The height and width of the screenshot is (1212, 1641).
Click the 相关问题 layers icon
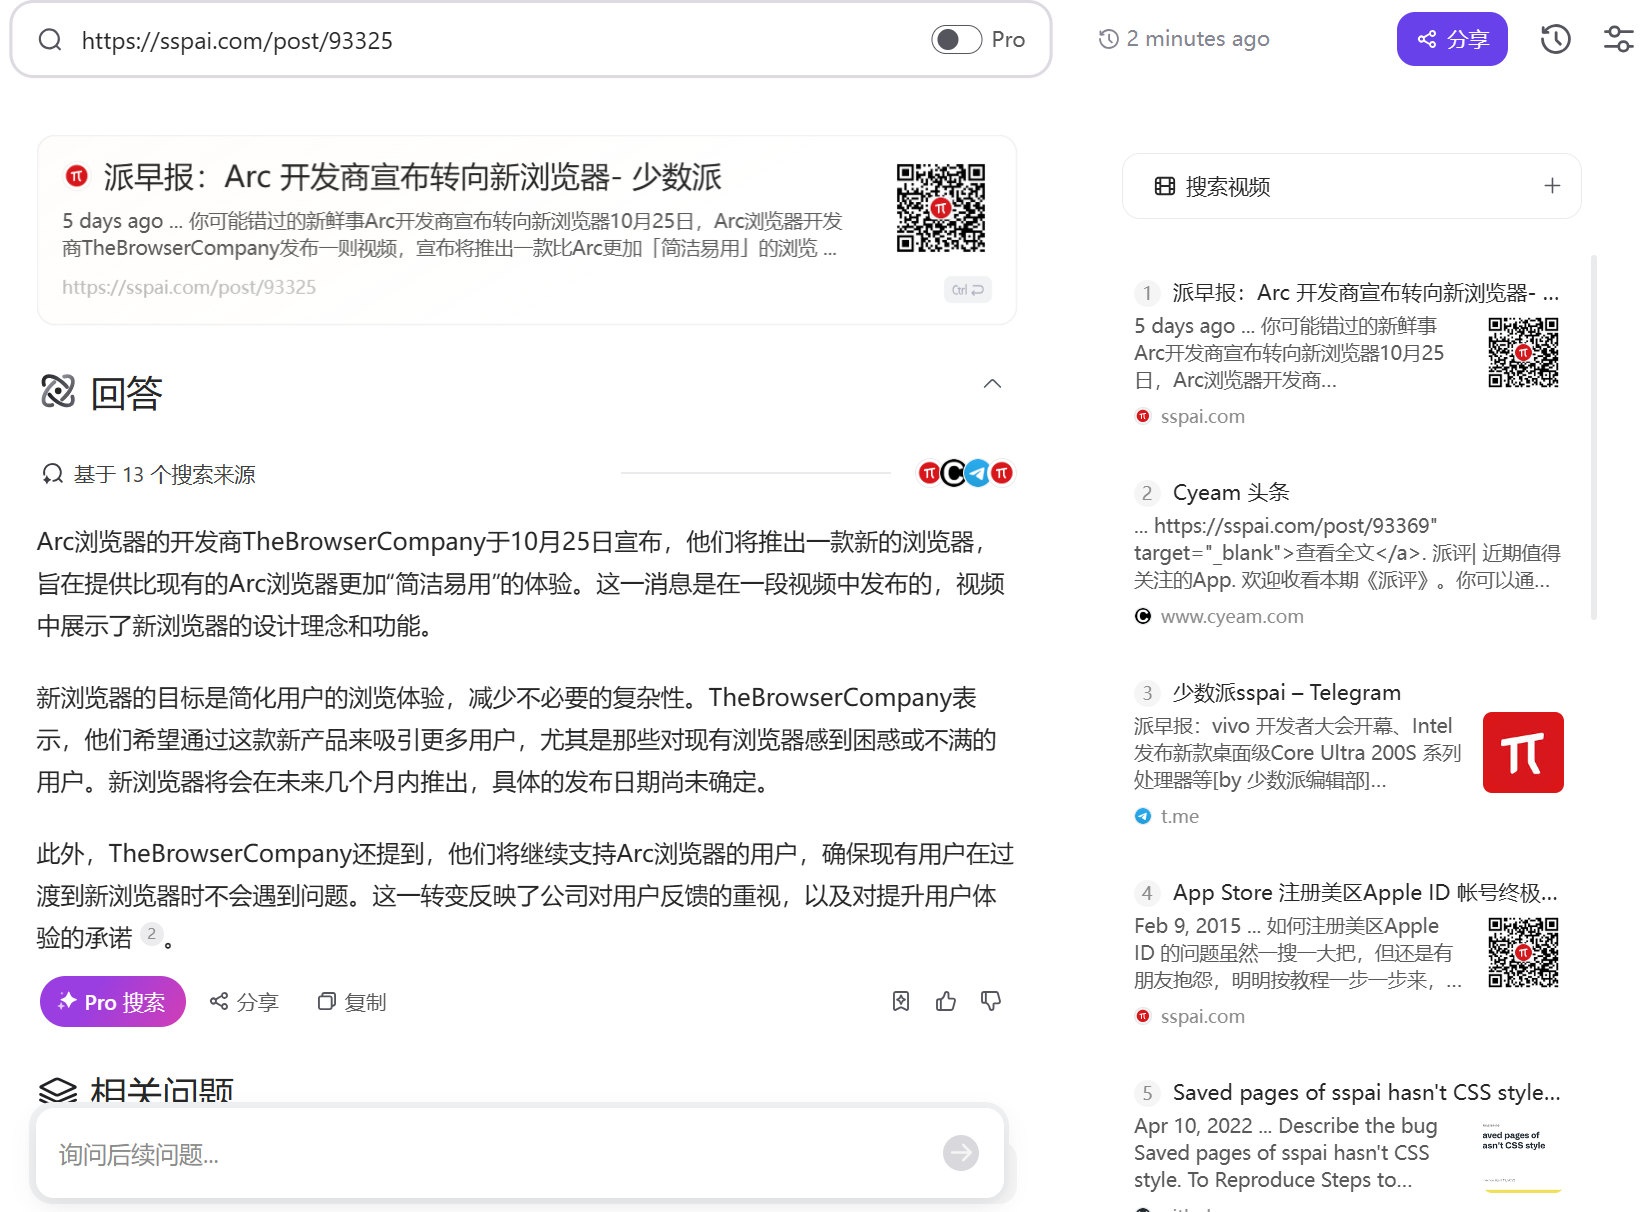[x=58, y=1090]
